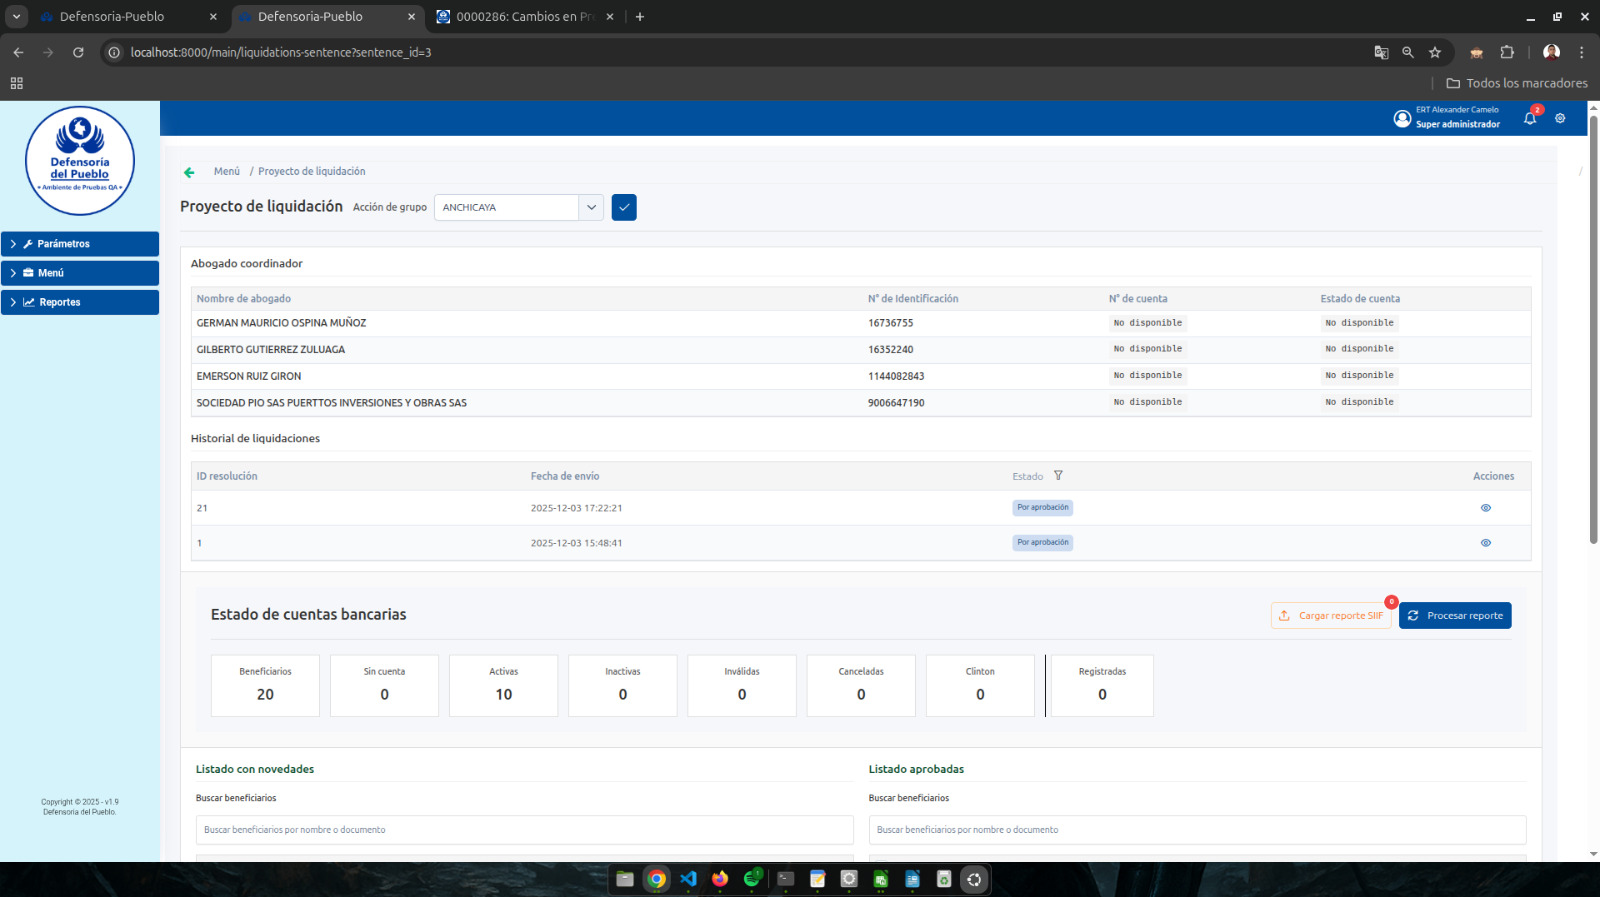Click the user profile avatar icon
The image size is (1600, 897).
tap(1402, 119)
